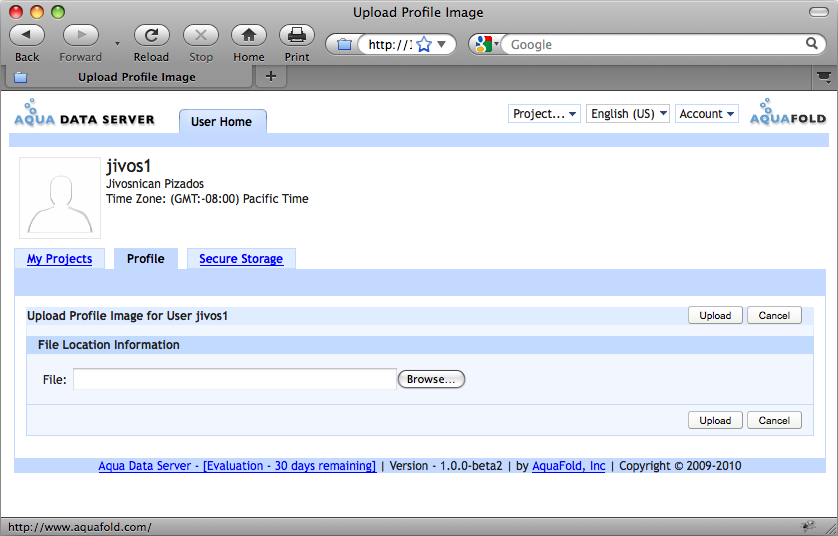Click the bottom Upload button
Viewport: 838px width, 536px height.
pos(715,420)
